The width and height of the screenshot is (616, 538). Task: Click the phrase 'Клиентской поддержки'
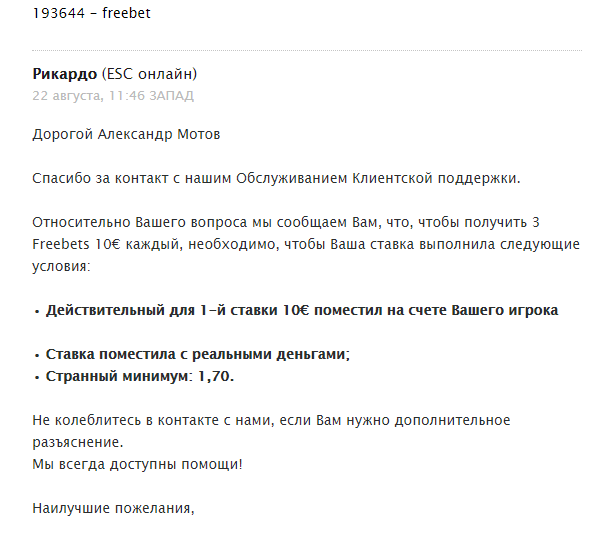[436, 178]
